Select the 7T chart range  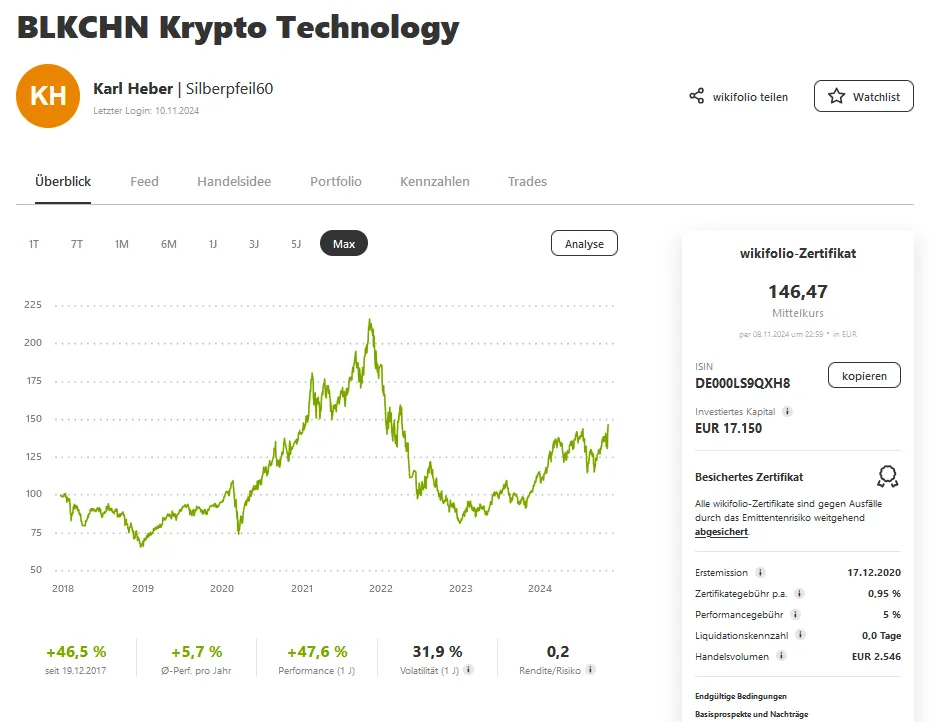point(76,244)
